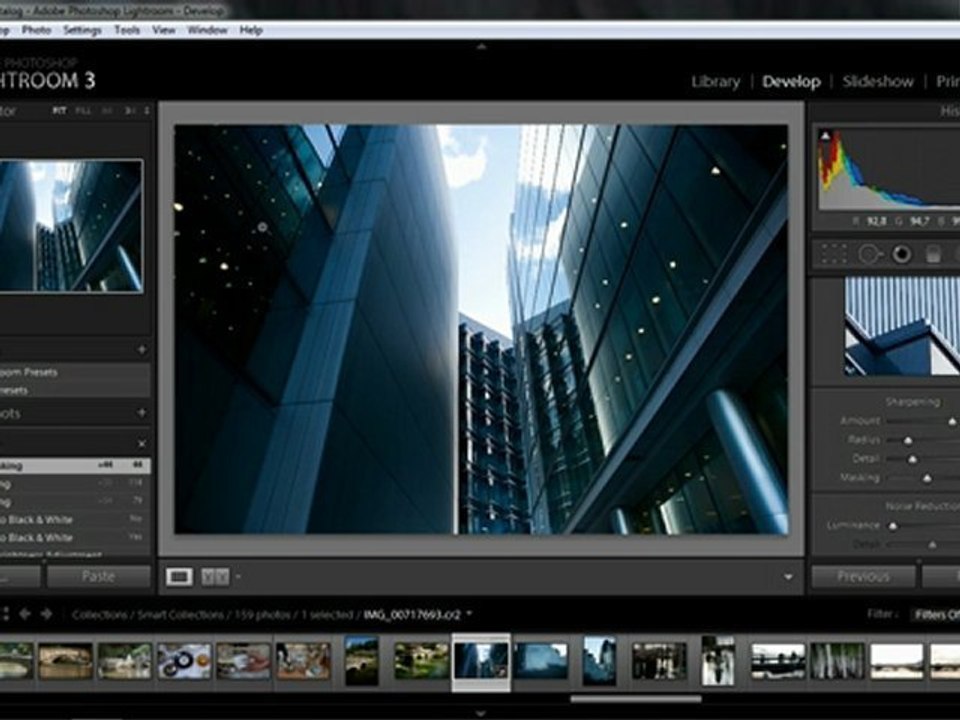Switch to the Slideshow module
The image size is (960, 720).
tap(877, 81)
